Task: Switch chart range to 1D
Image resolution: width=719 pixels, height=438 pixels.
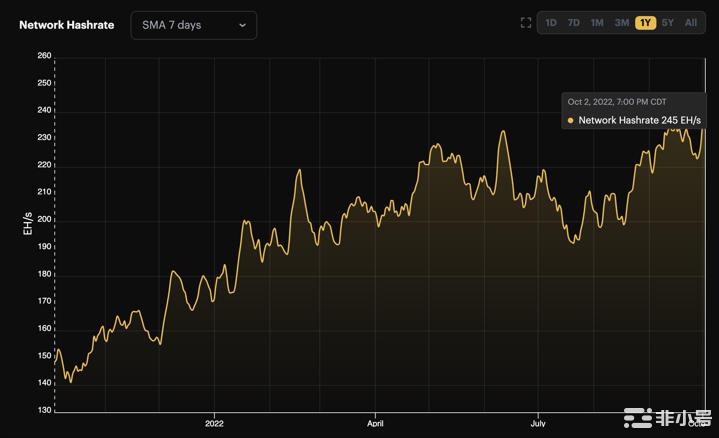Action: [x=550, y=23]
